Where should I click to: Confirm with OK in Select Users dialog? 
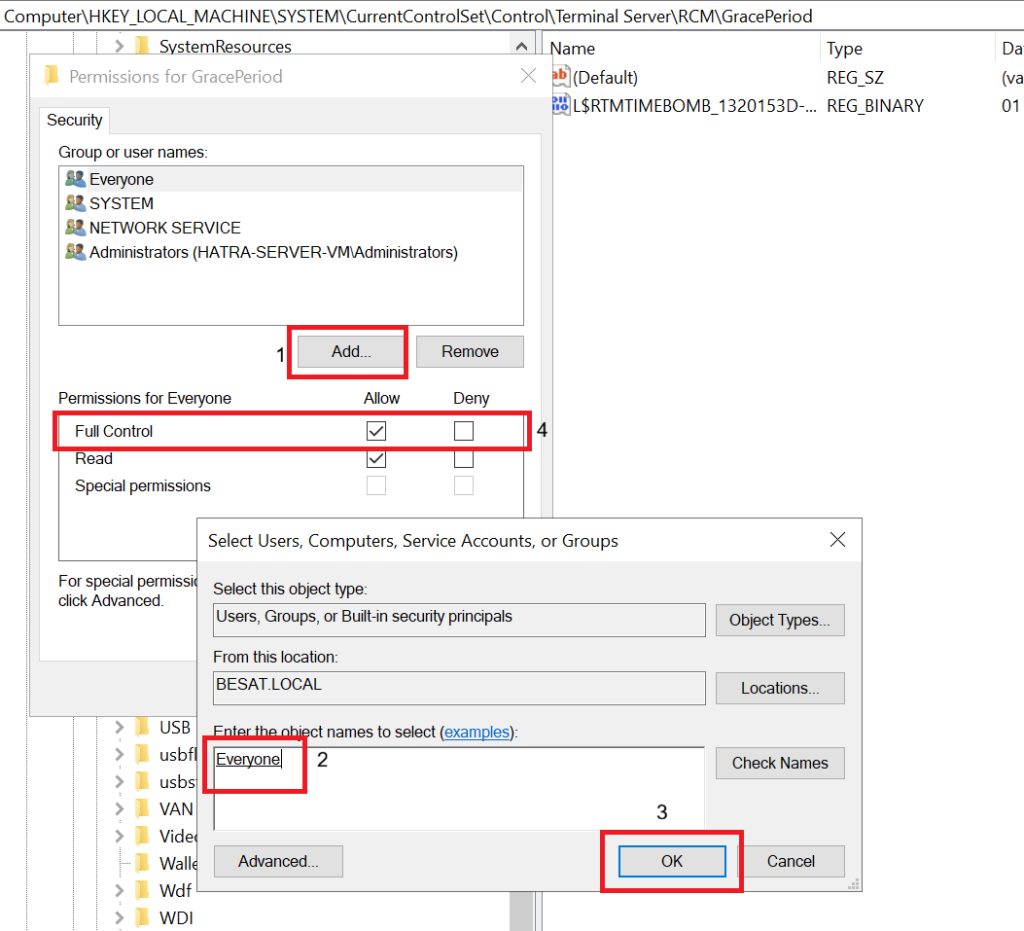[672, 862]
